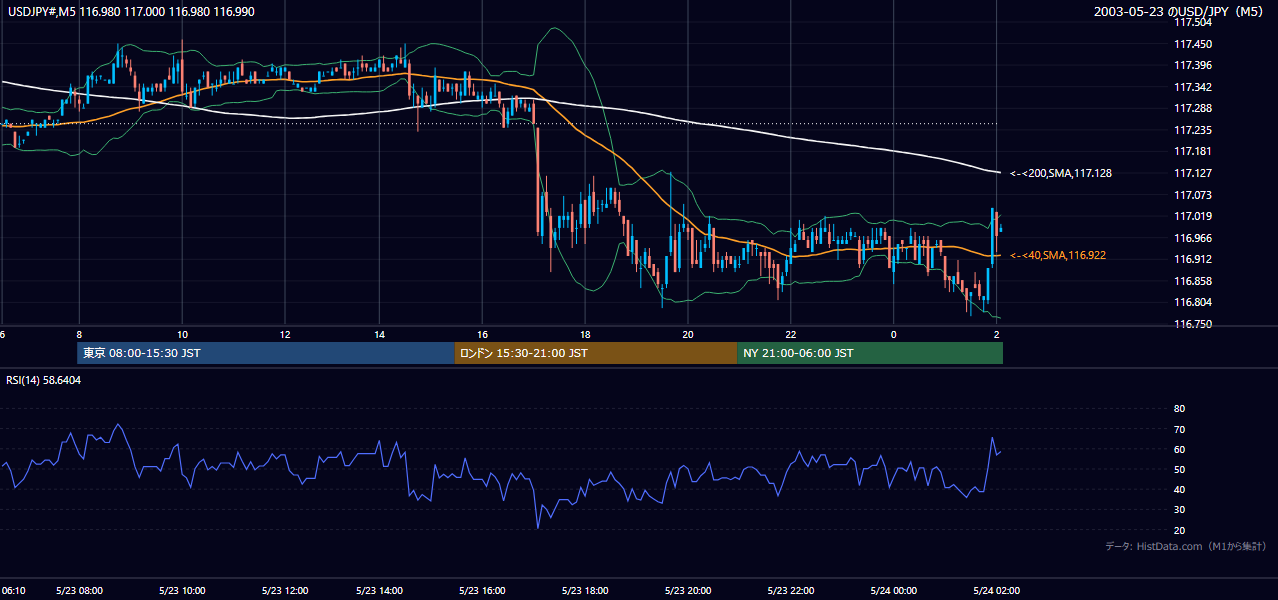Click RSI scale value 30
This screenshot has height=600, width=1278.
[x=1179, y=509]
